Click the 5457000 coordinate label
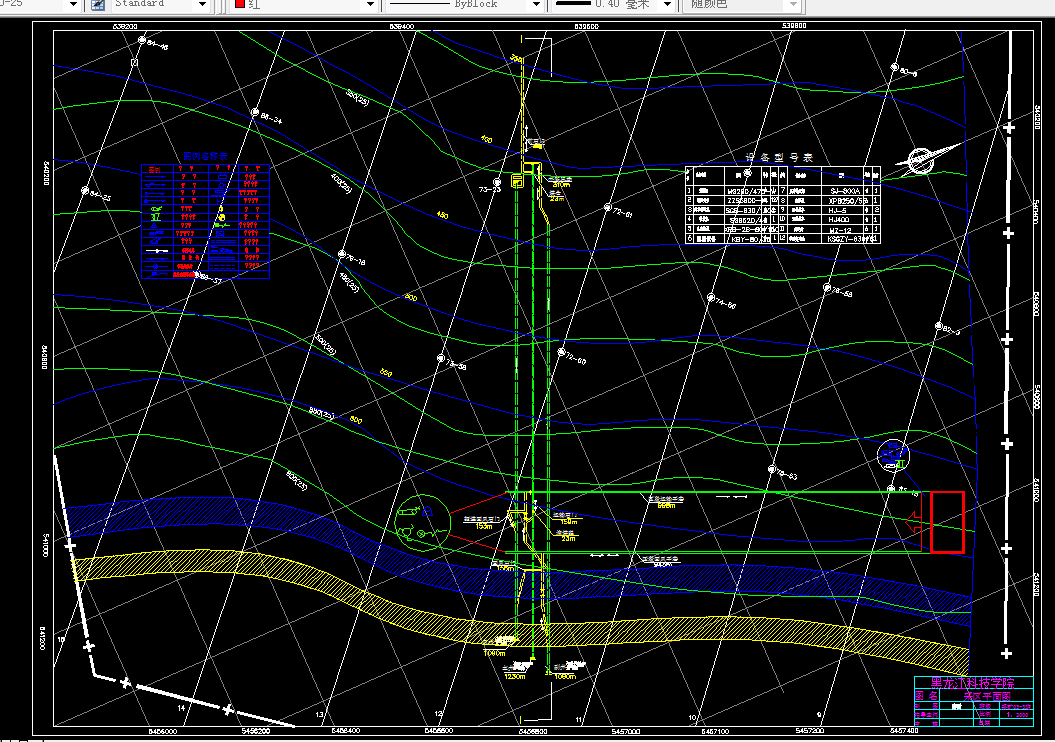Viewport: 1055px width, 742px height. click(x=626, y=731)
